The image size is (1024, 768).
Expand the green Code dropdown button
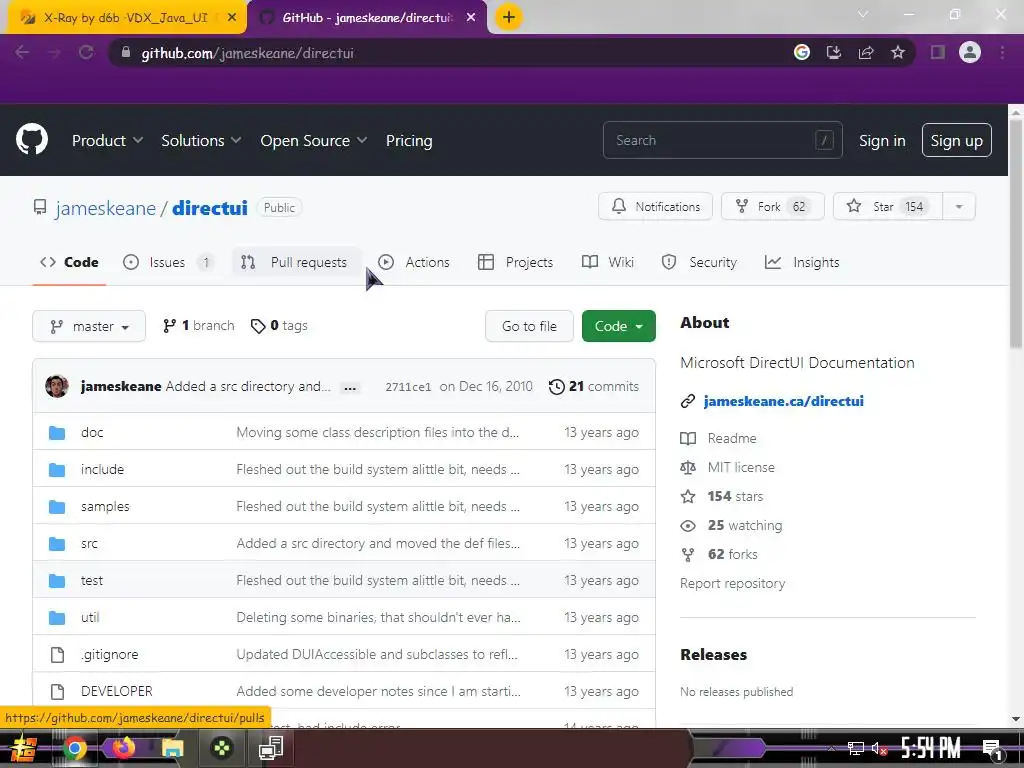point(618,326)
